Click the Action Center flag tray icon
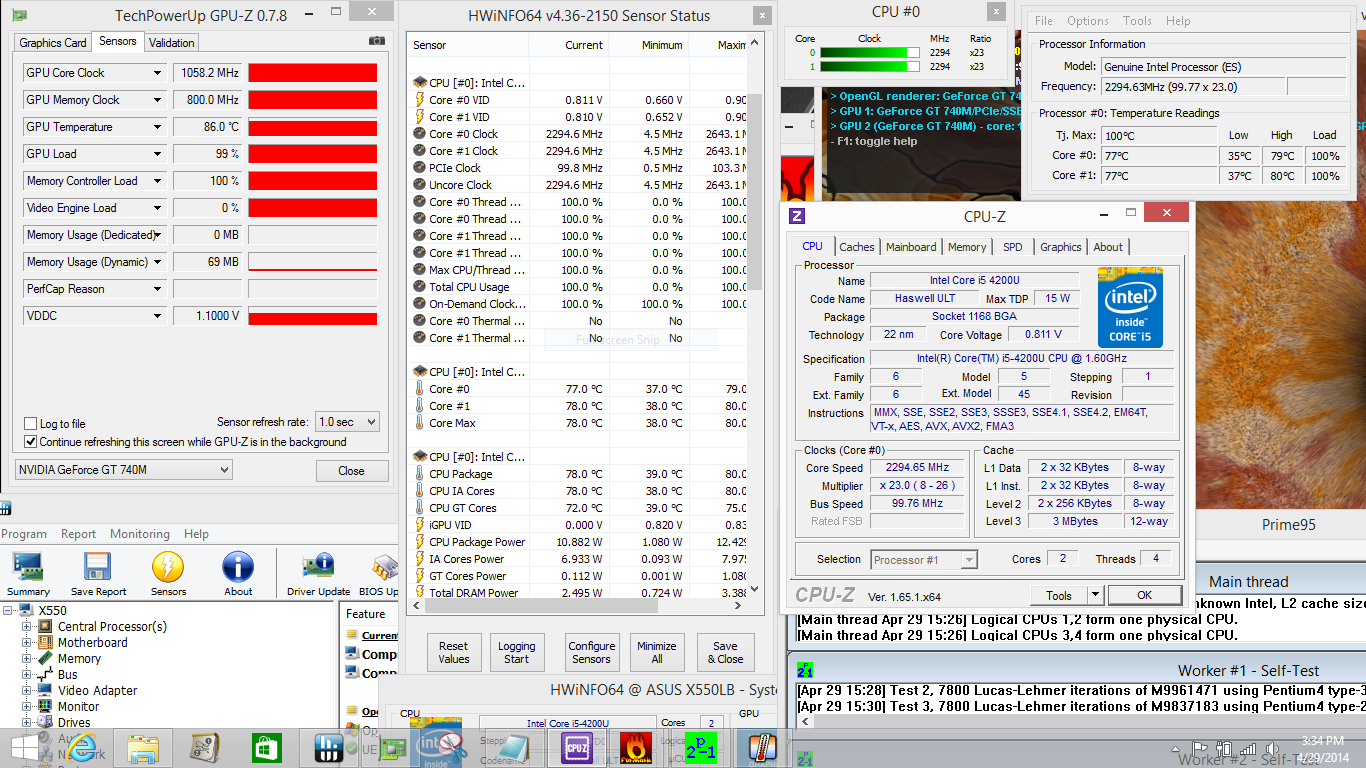 [x=1199, y=748]
